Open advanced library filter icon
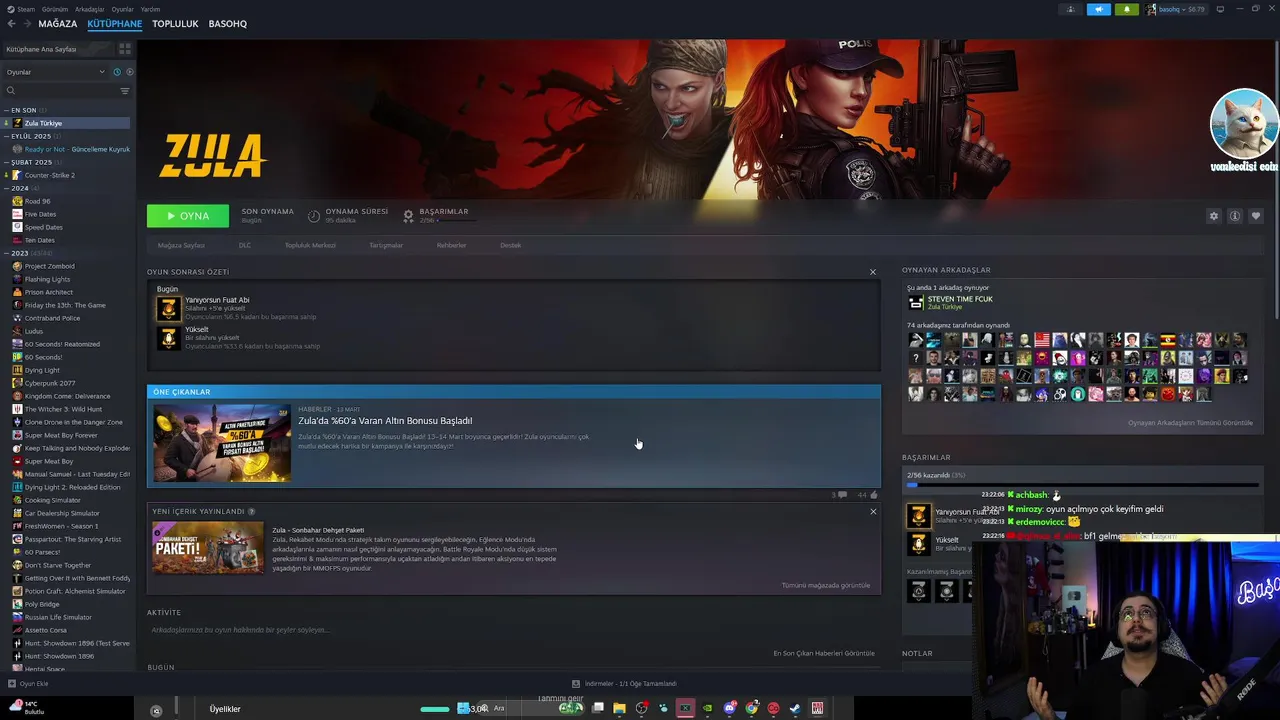This screenshot has height=720, width=1280. (x=125, y=91)
